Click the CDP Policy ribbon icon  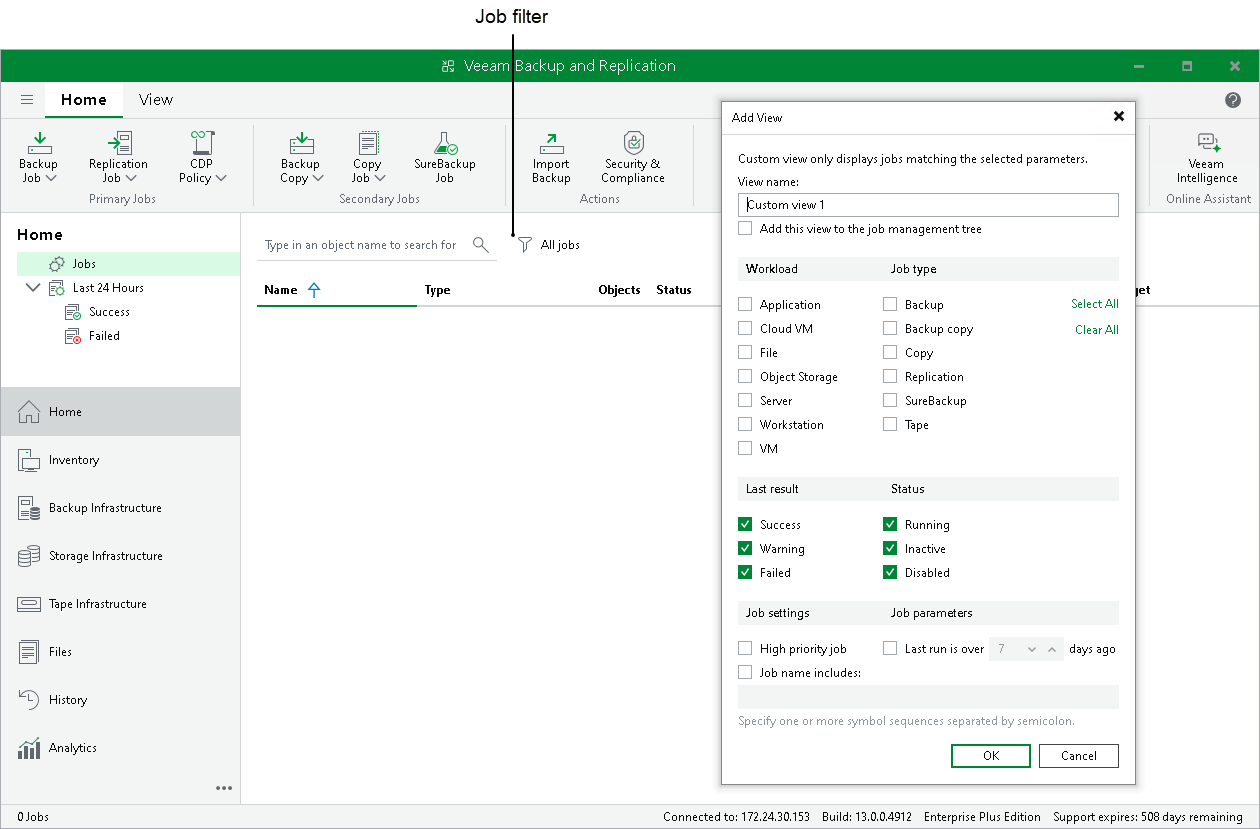(x=203, y=142)
